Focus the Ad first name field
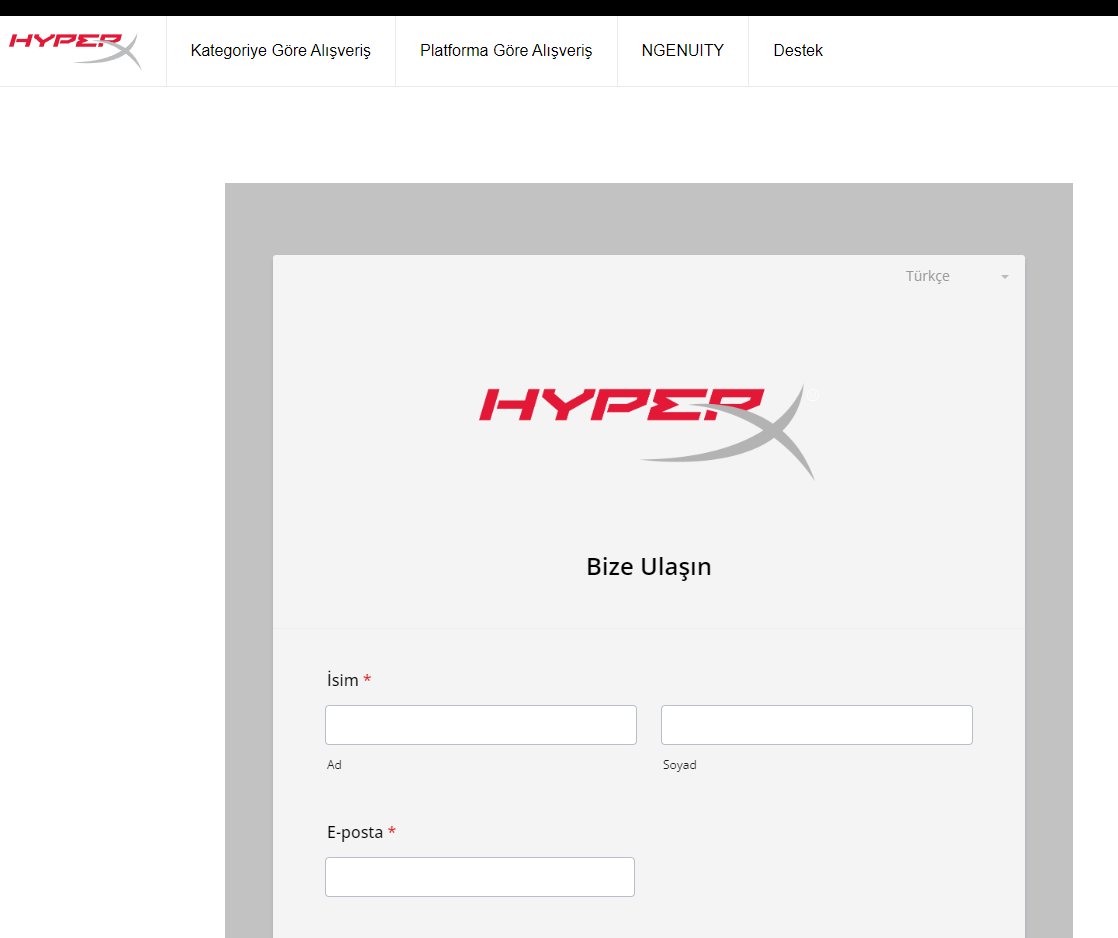Screen dimensions: 1118x938 point(481,725)
